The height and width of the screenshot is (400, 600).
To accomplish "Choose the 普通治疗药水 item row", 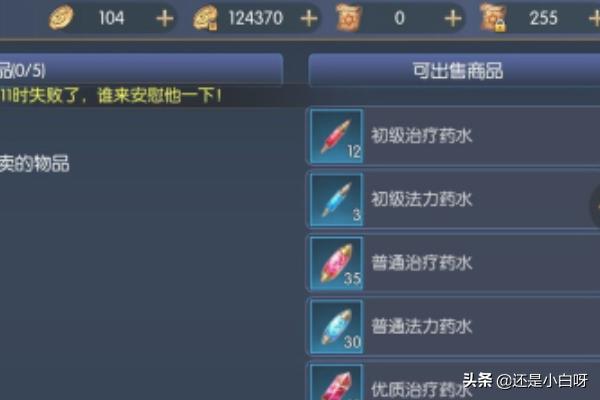I will [453, 263].
